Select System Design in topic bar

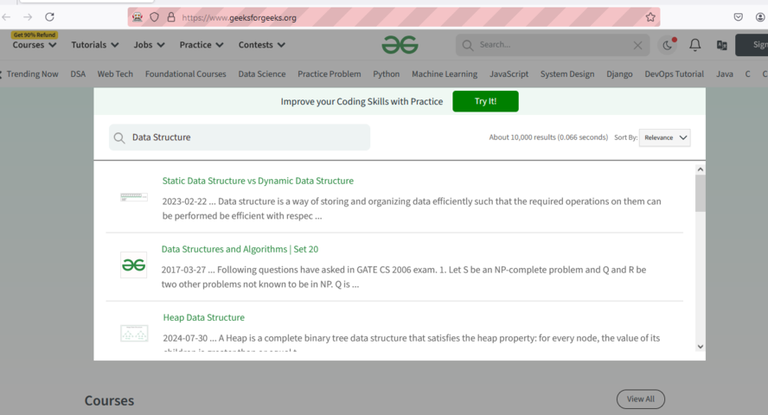(567, 74)
